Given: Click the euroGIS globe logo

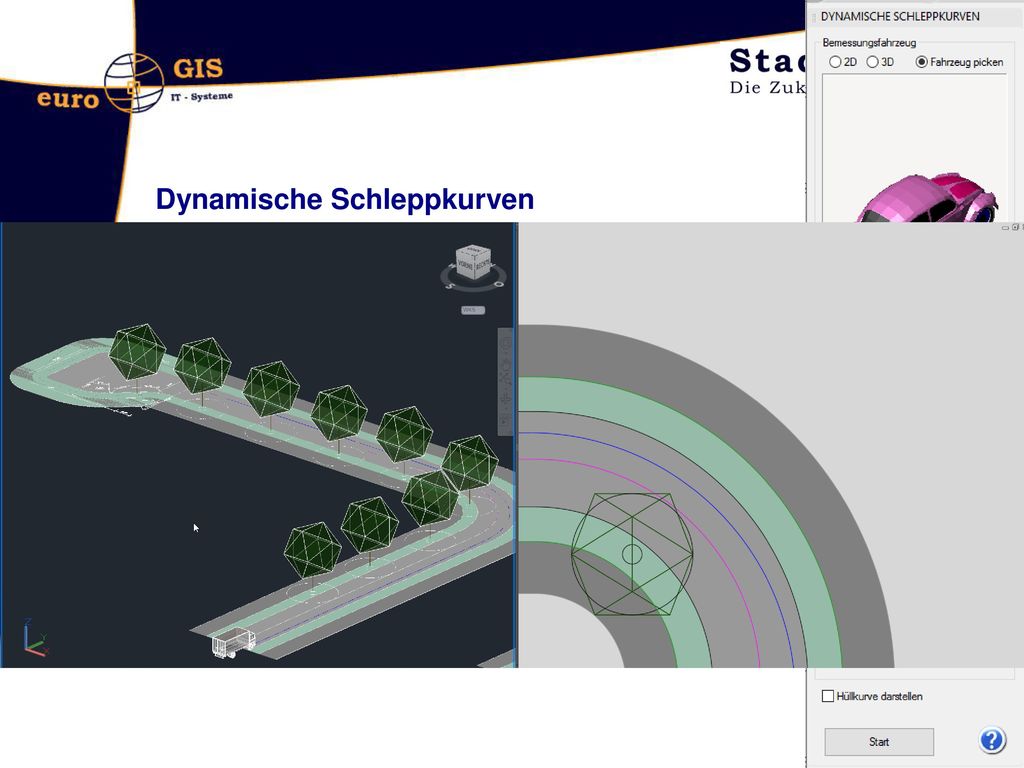Looking at the screenshot, I should pyautogui.click(x=133, y=84).
